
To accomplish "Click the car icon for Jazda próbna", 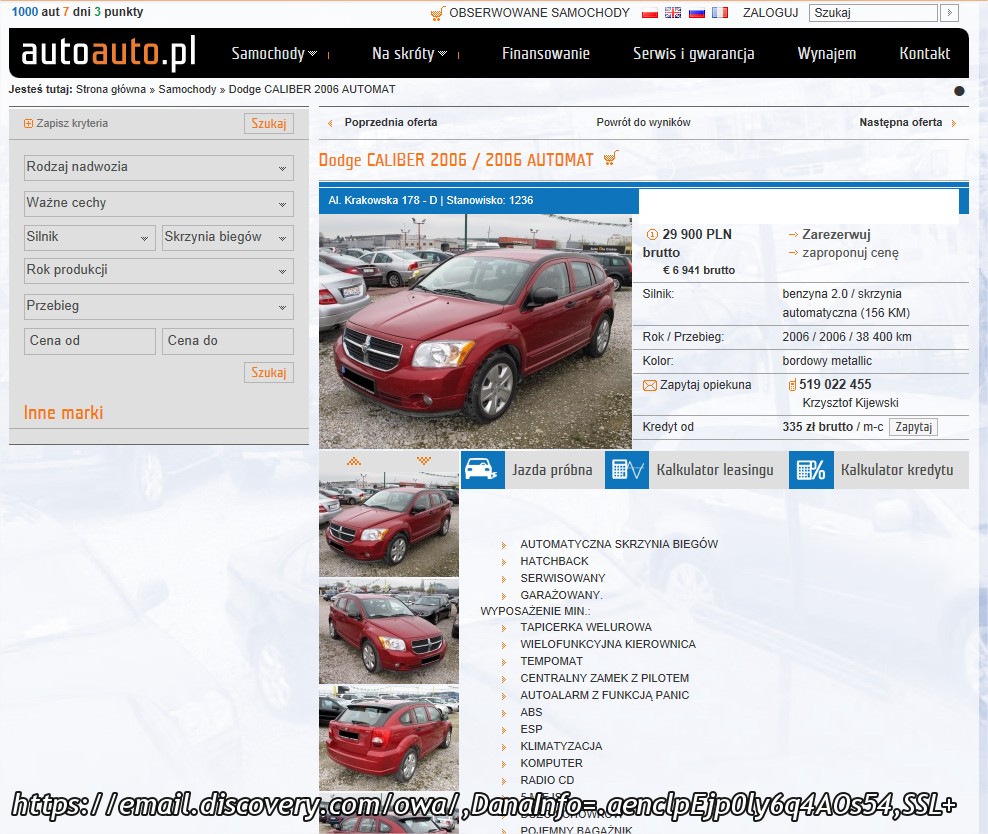I will 483,470.
